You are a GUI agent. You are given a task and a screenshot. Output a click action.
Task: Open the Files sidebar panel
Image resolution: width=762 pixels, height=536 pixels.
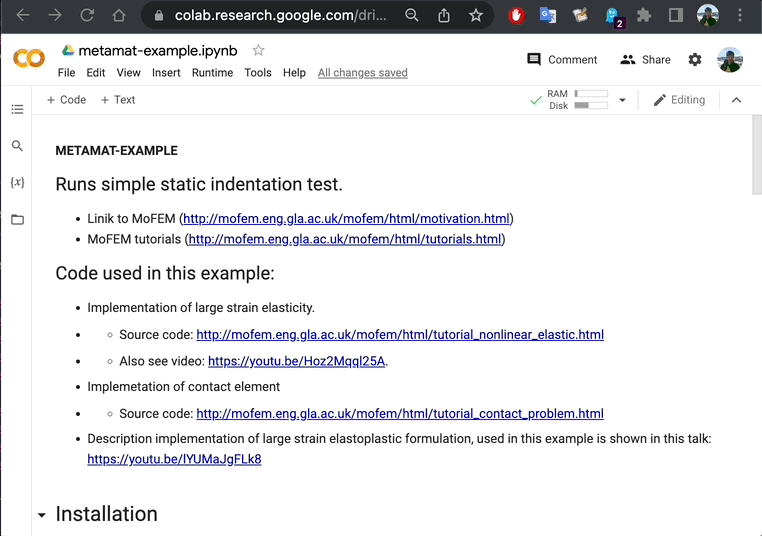[x=17, y=220]
